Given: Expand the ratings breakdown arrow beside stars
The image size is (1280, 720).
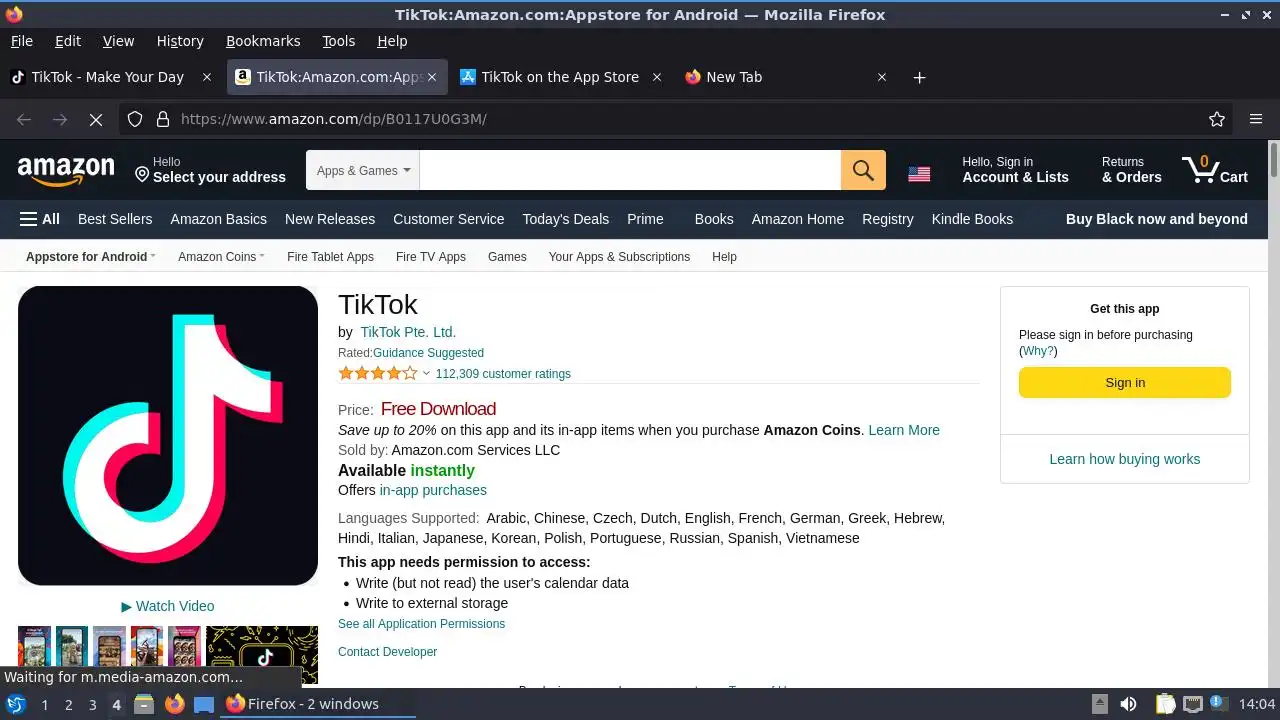Looking at the screenshot, I should click(426, 374).
